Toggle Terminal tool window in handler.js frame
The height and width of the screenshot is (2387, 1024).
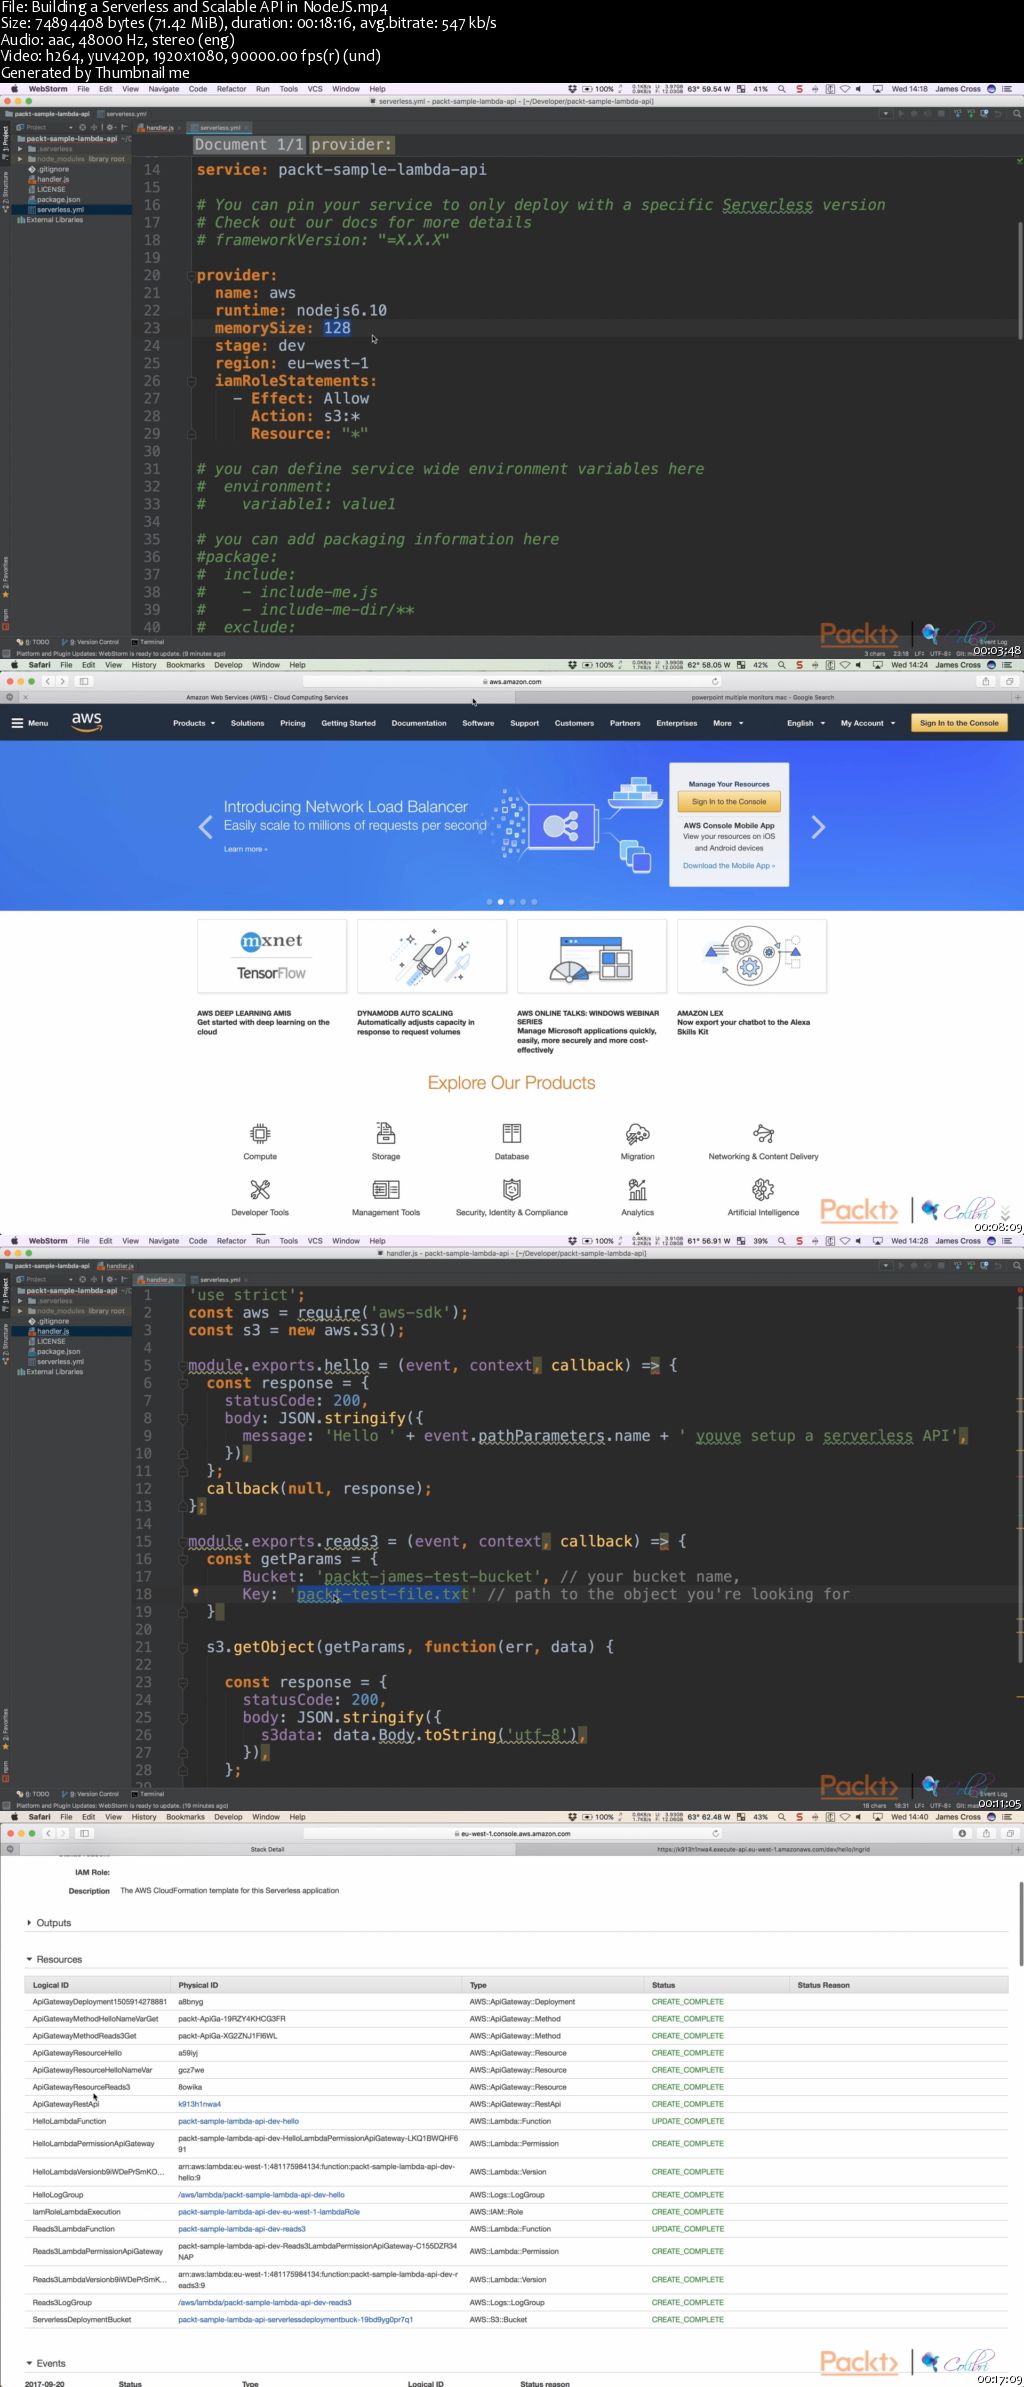pos(148,1794)
